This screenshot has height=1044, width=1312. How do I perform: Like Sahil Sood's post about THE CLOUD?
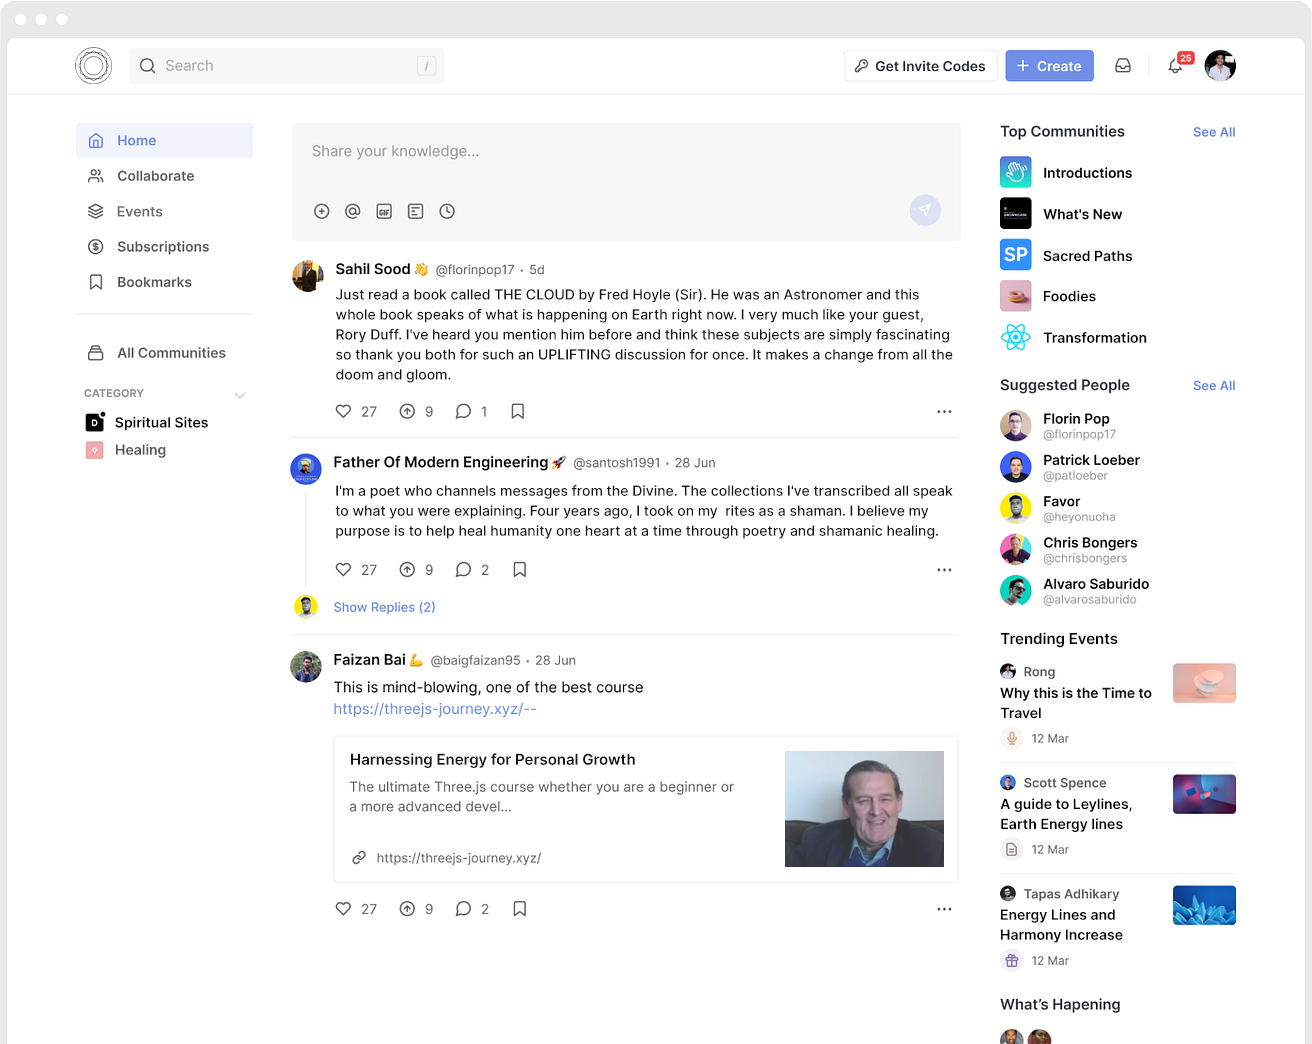point(342,411)
